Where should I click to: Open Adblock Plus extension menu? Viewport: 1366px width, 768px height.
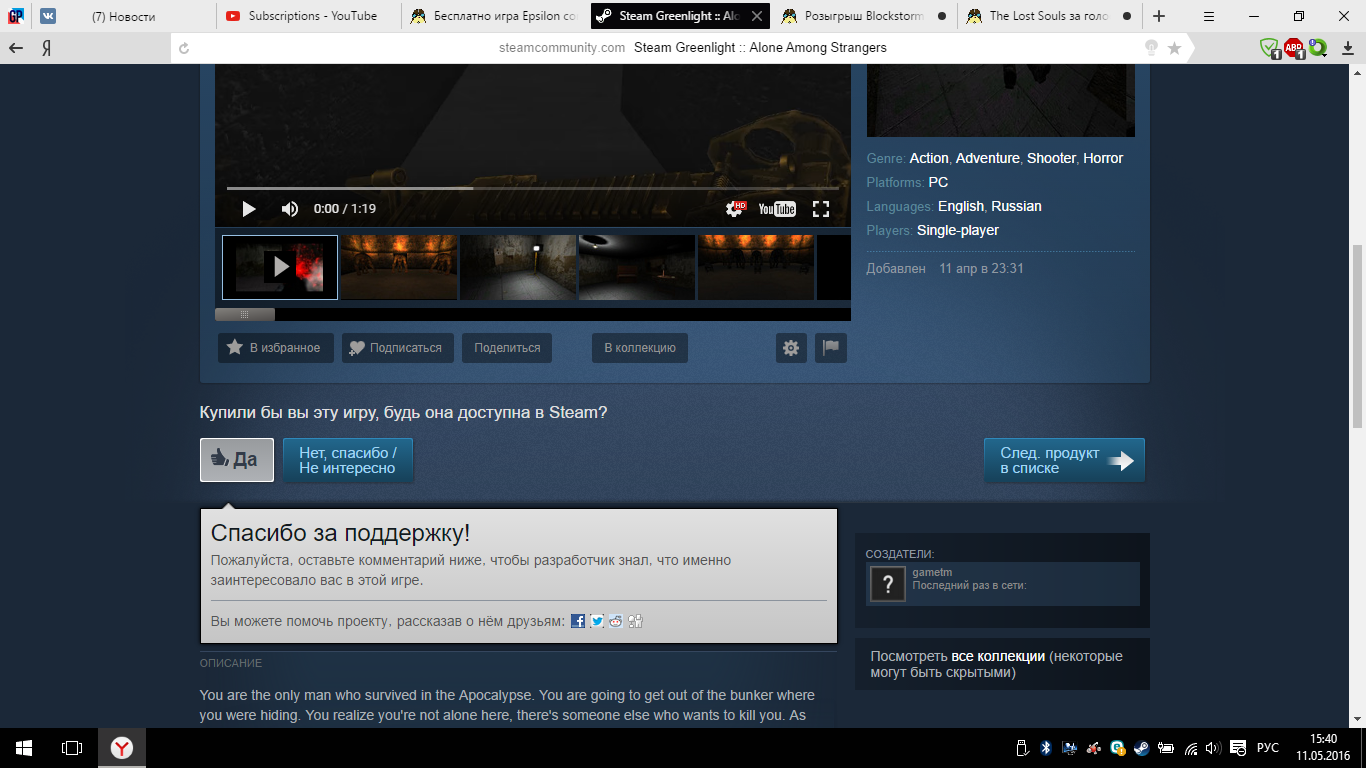pyautogui.click(x=1294, y=48)
